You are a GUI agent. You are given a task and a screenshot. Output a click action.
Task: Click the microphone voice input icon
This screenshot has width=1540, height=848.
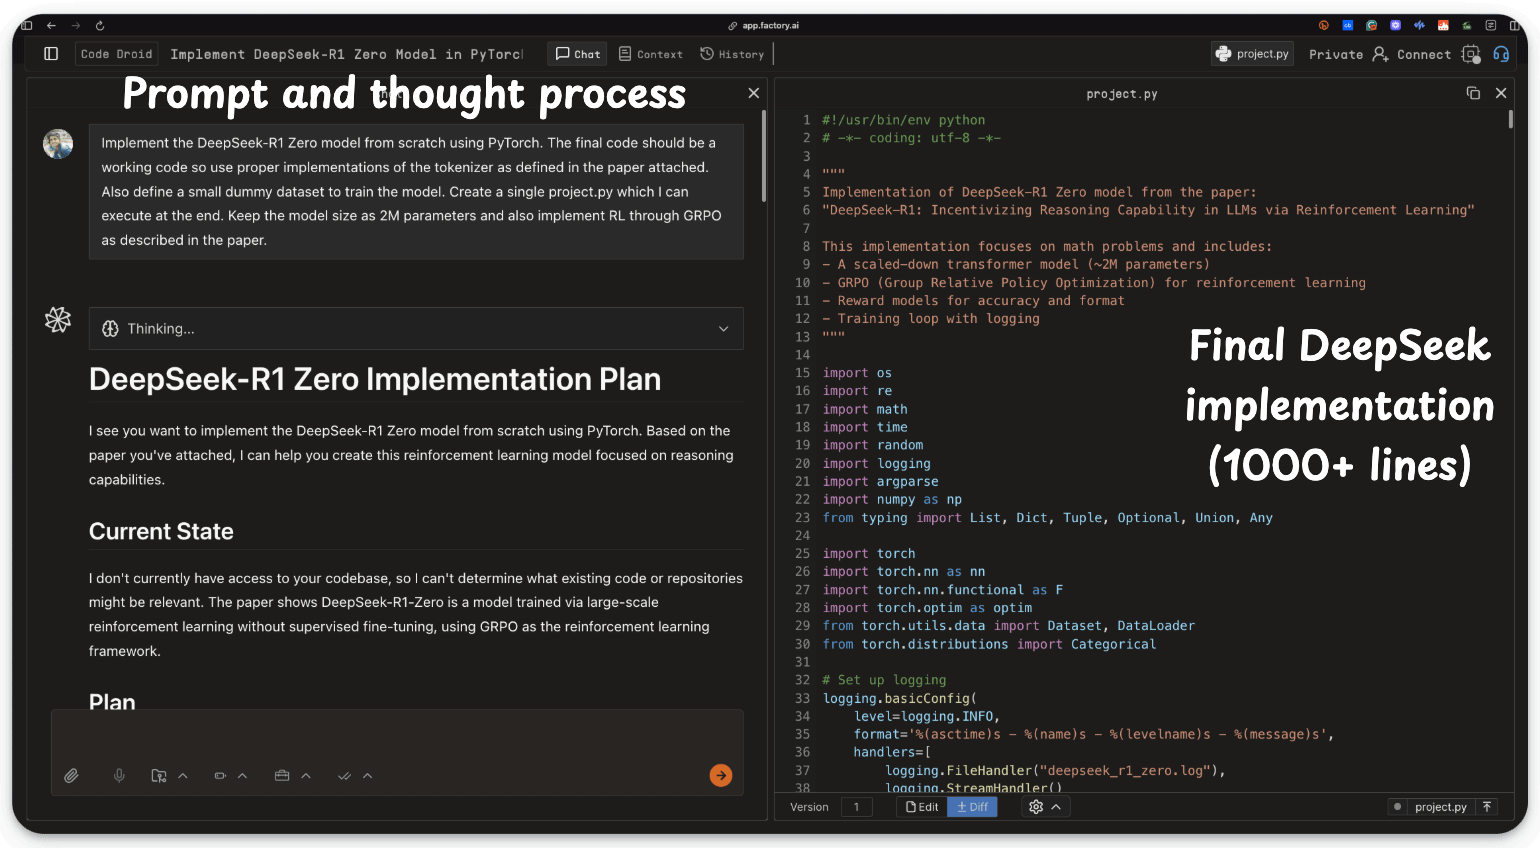(x=119, y=776)
